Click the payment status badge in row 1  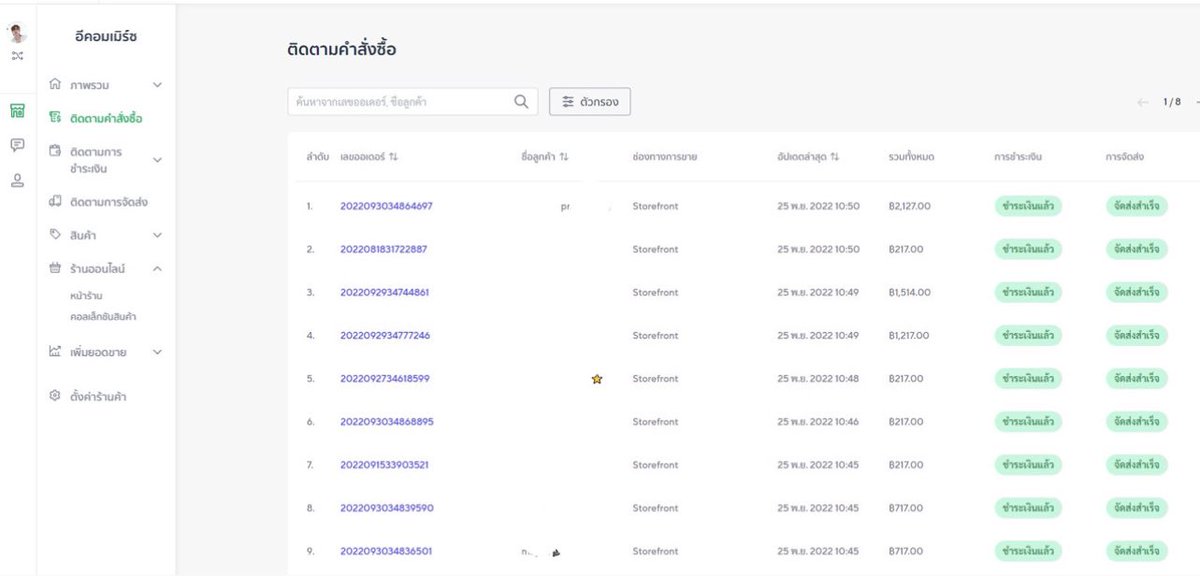click(1027, 206)
